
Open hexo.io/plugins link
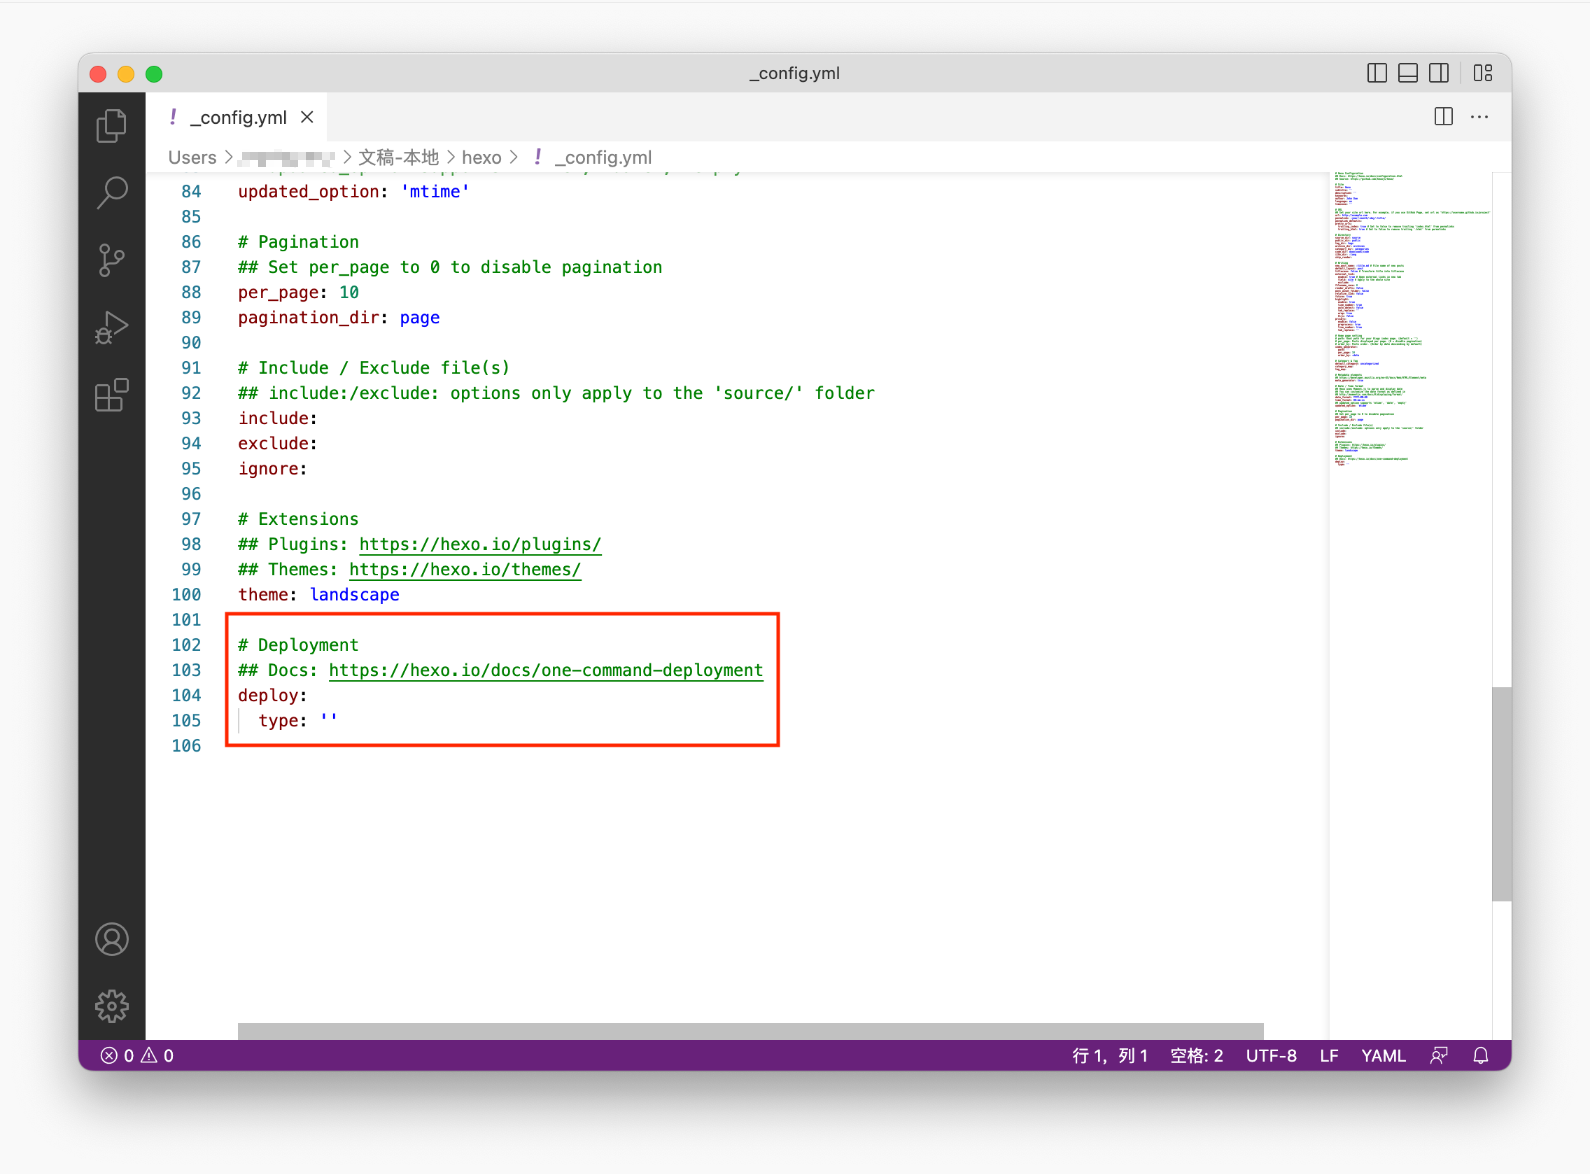point(480,544)
